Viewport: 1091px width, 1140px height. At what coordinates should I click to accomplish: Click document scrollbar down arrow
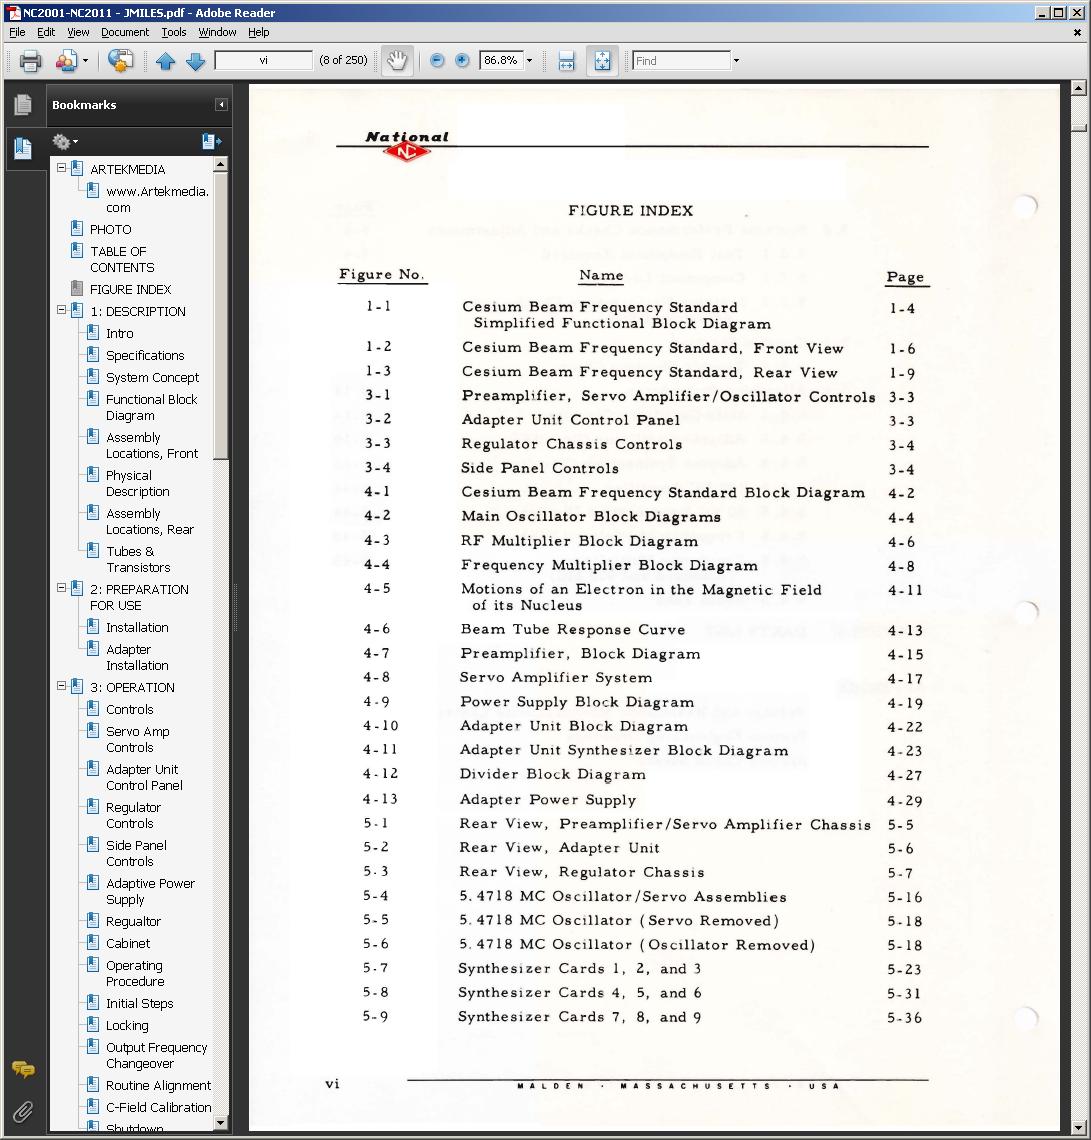1079,1128
